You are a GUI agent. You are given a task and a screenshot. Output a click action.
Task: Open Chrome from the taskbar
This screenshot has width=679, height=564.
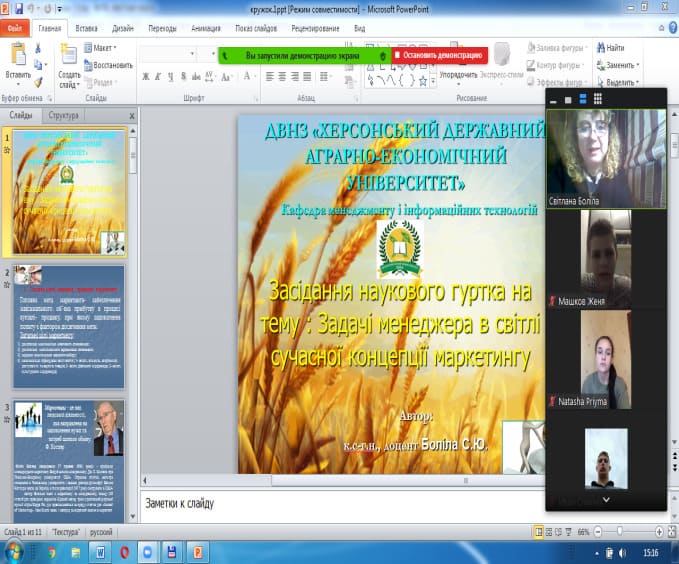coord(52,553)
